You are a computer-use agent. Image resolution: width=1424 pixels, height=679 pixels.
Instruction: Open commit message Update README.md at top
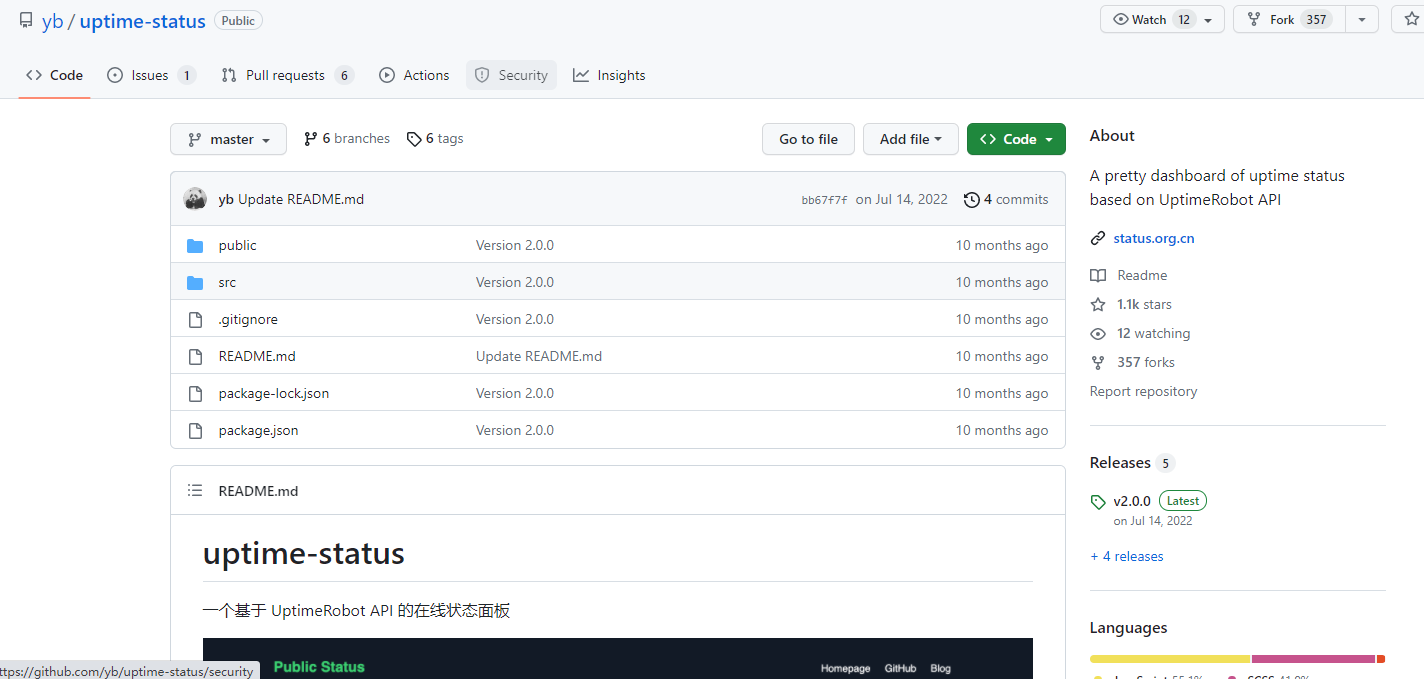point(301,199)
